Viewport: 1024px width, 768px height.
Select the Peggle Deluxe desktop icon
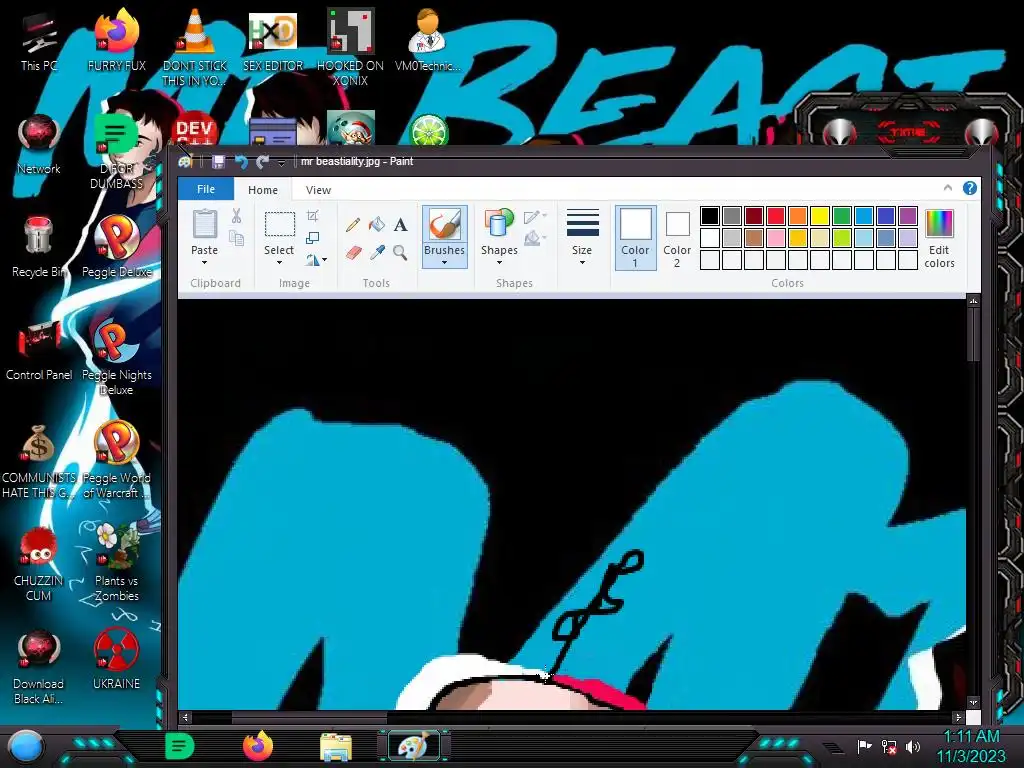tap(116, 247)
